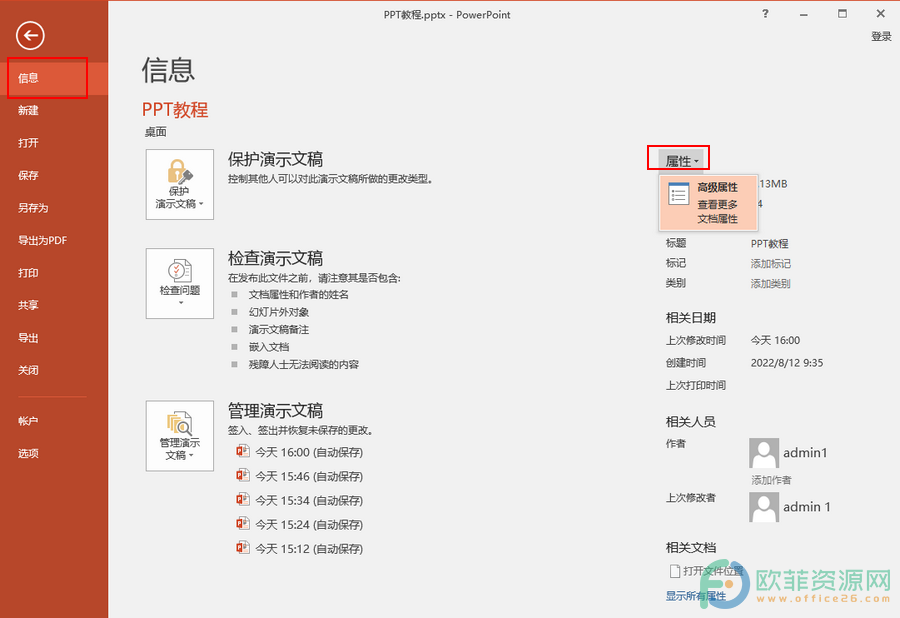Click PowerPoint file icon beside 今天 15:34
The height and width of the screenshot is (618, 900).
tap(243, 500)
